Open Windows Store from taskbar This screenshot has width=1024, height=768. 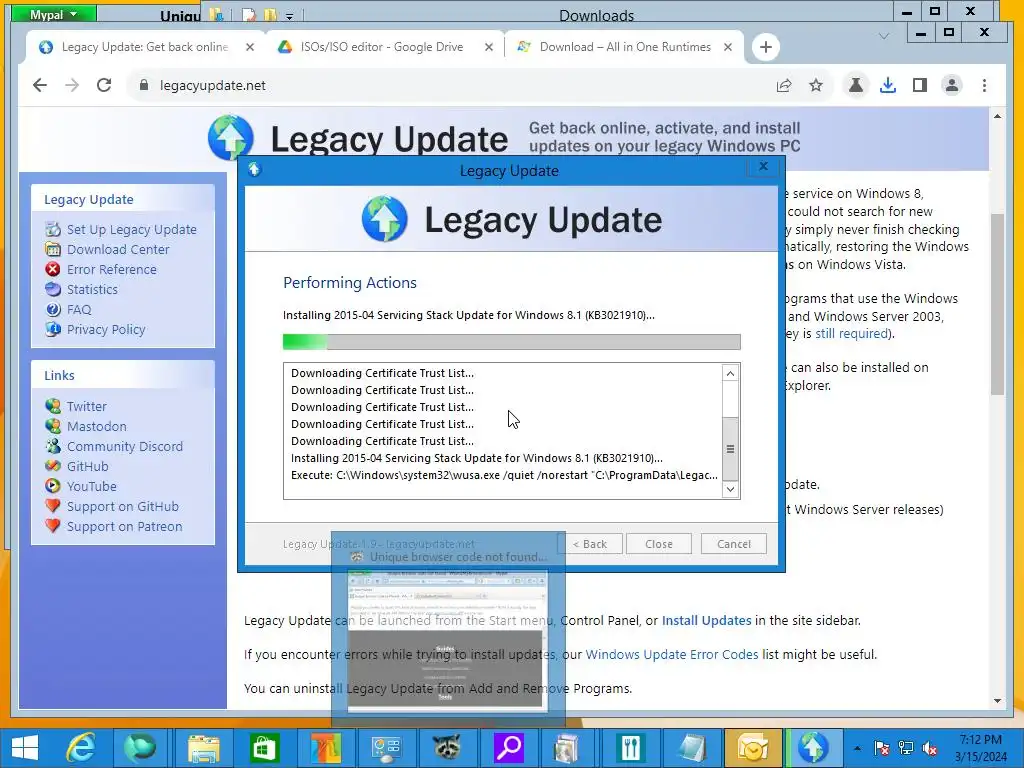tap(264, 748)
